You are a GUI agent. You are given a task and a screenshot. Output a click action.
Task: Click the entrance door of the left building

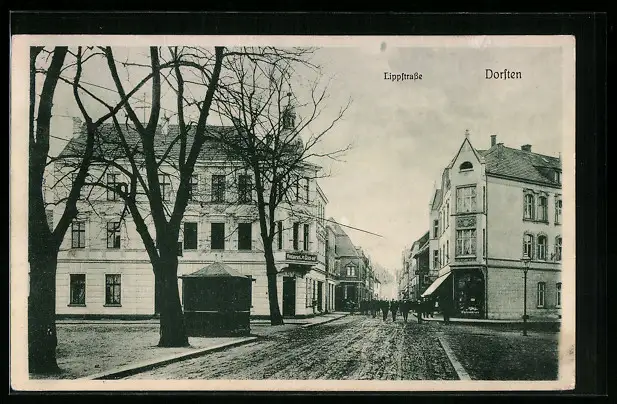(288, 296)
